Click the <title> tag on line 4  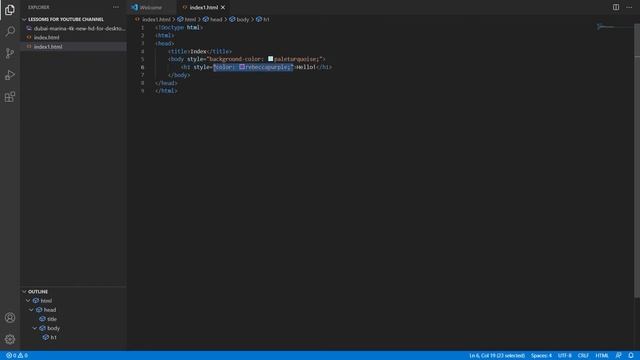coord(179,51)
